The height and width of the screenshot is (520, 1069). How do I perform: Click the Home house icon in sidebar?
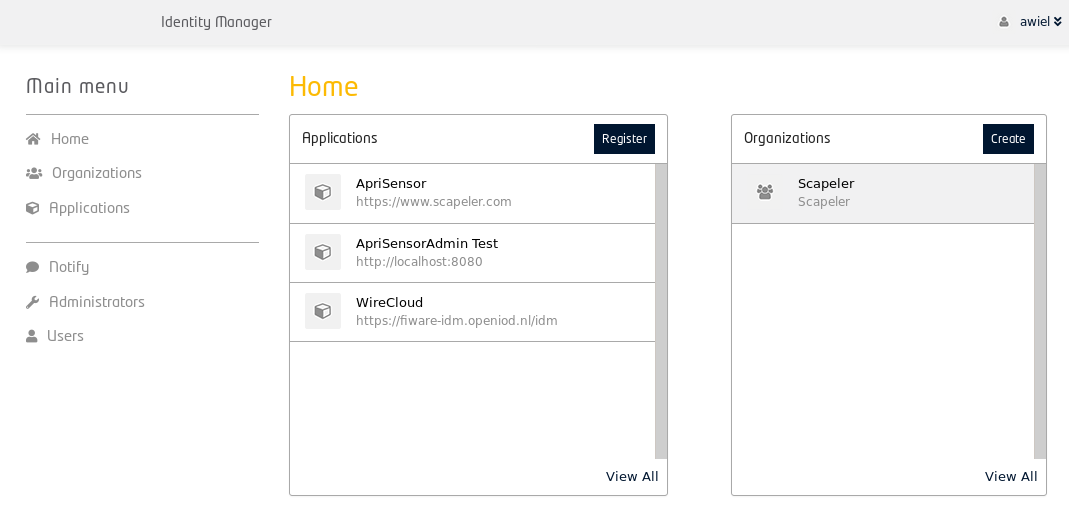click(33, 139)
